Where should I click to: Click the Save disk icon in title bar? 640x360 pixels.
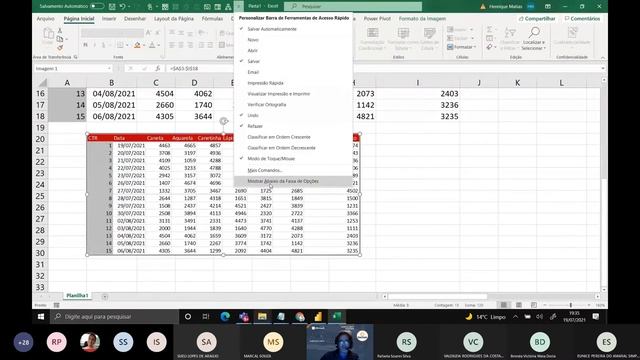[x=112, y=7]
